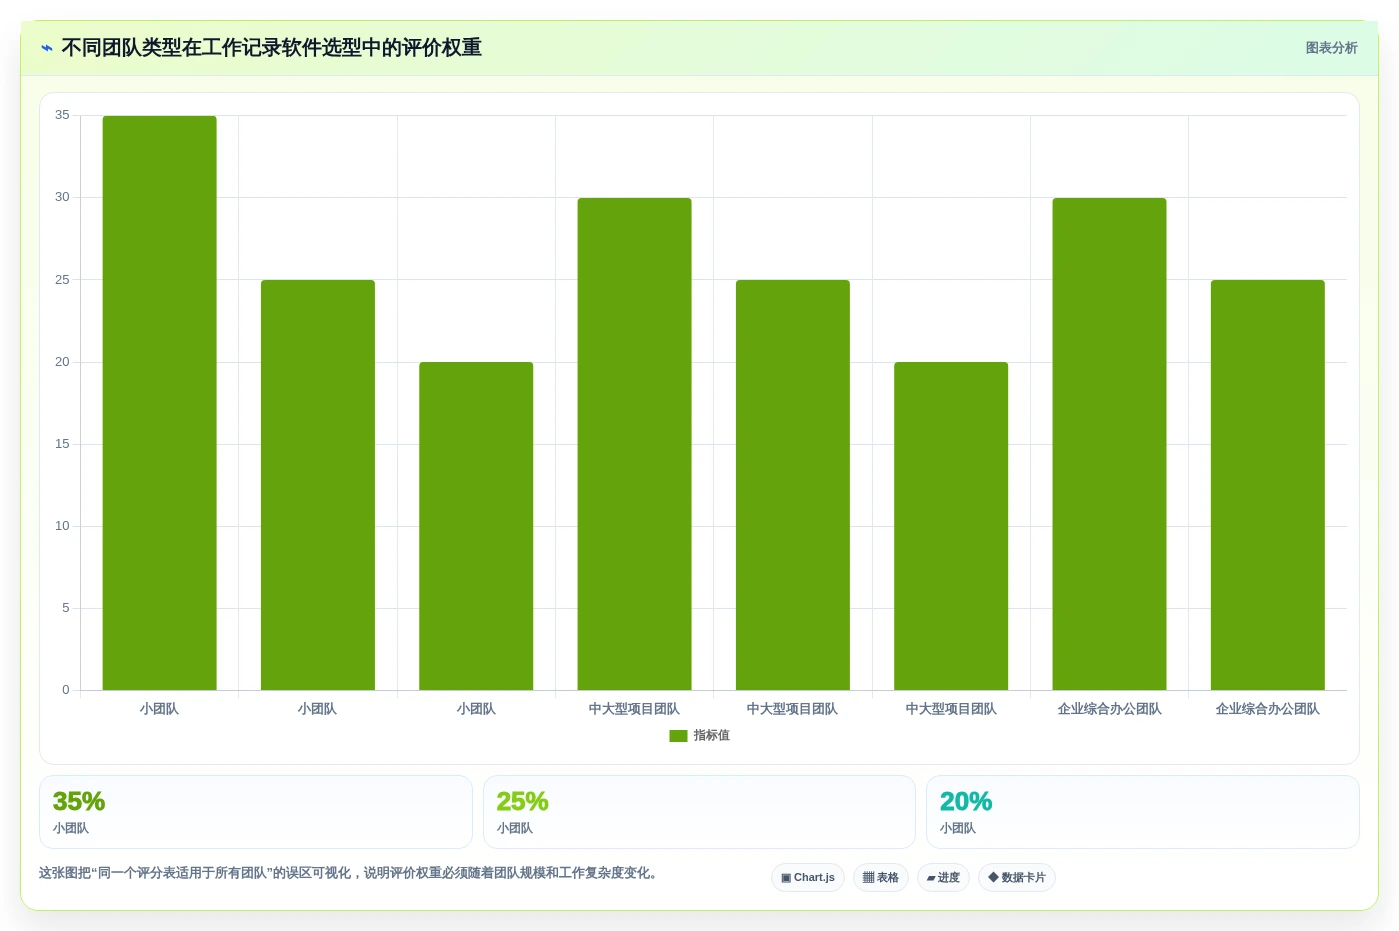The width and height of the screenshot is (1399, 931).
Task: Click the 小团队 bar with value 20
Action: click(x=476, y=526)
